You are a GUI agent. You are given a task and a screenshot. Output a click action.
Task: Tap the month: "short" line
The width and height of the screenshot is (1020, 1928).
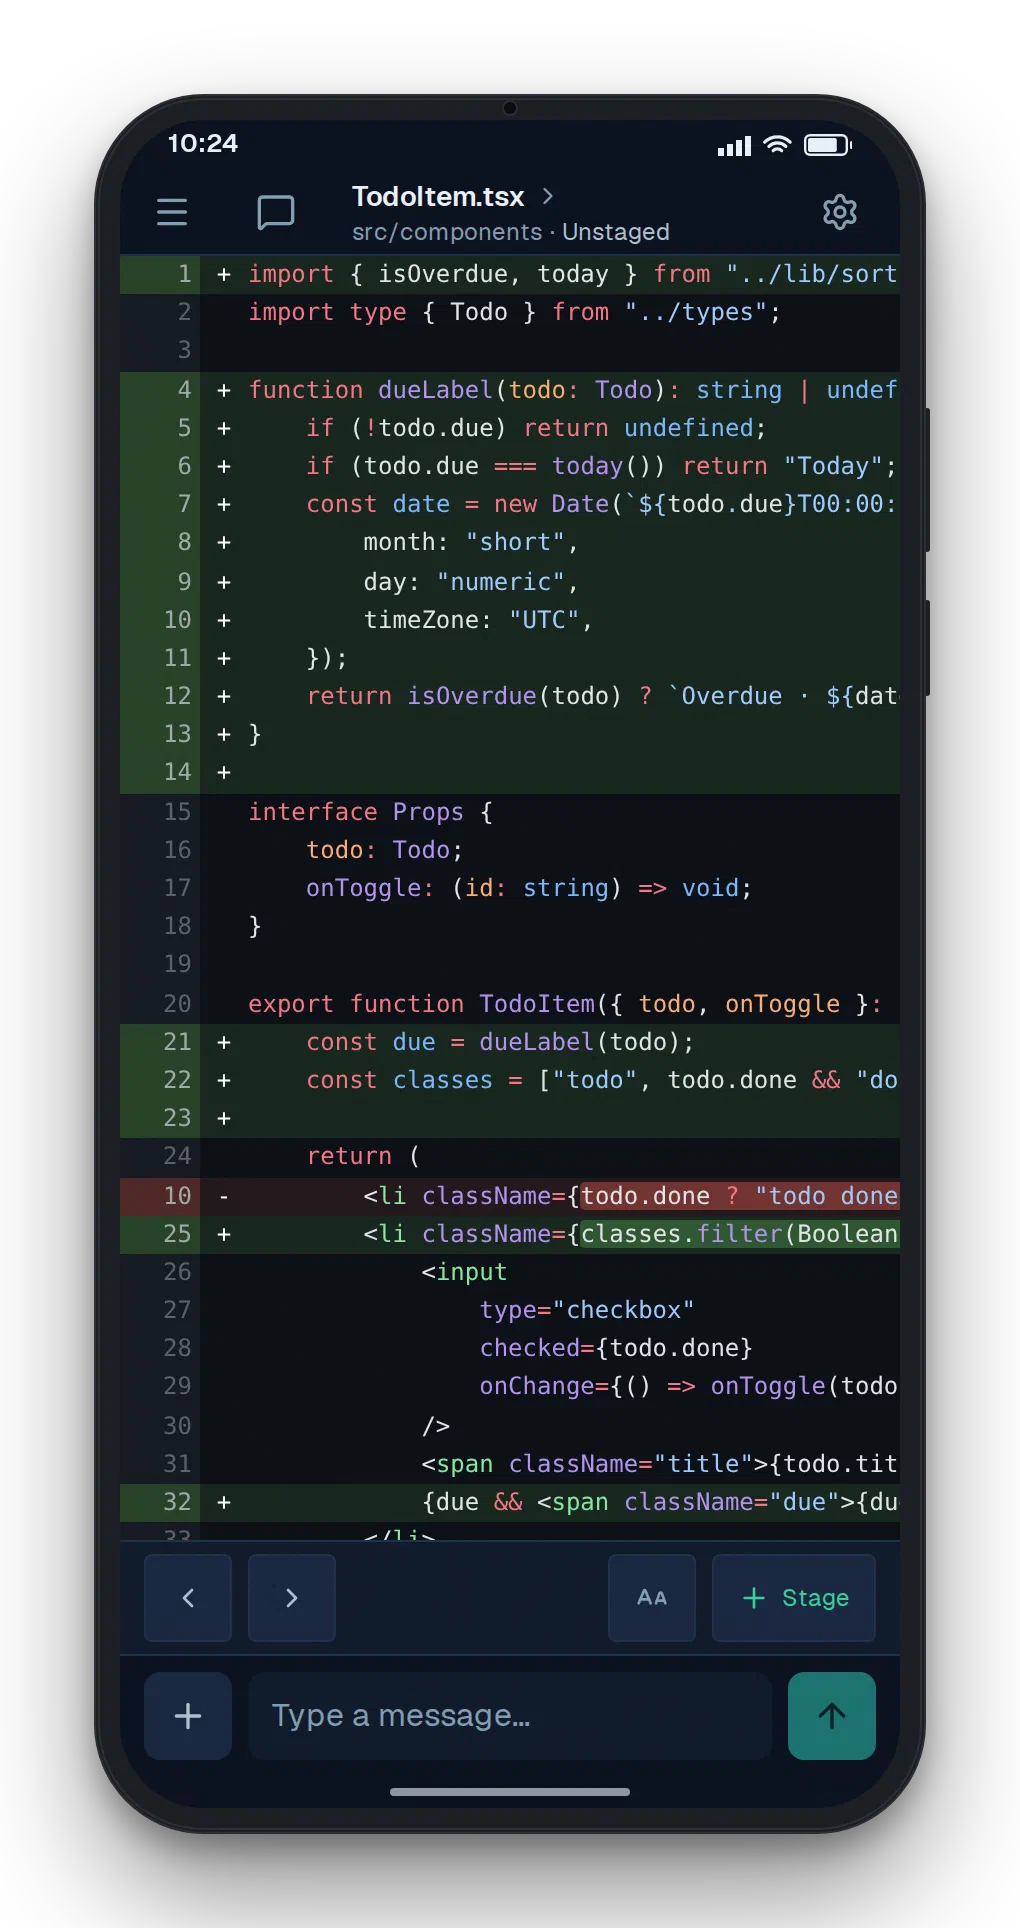510,542
